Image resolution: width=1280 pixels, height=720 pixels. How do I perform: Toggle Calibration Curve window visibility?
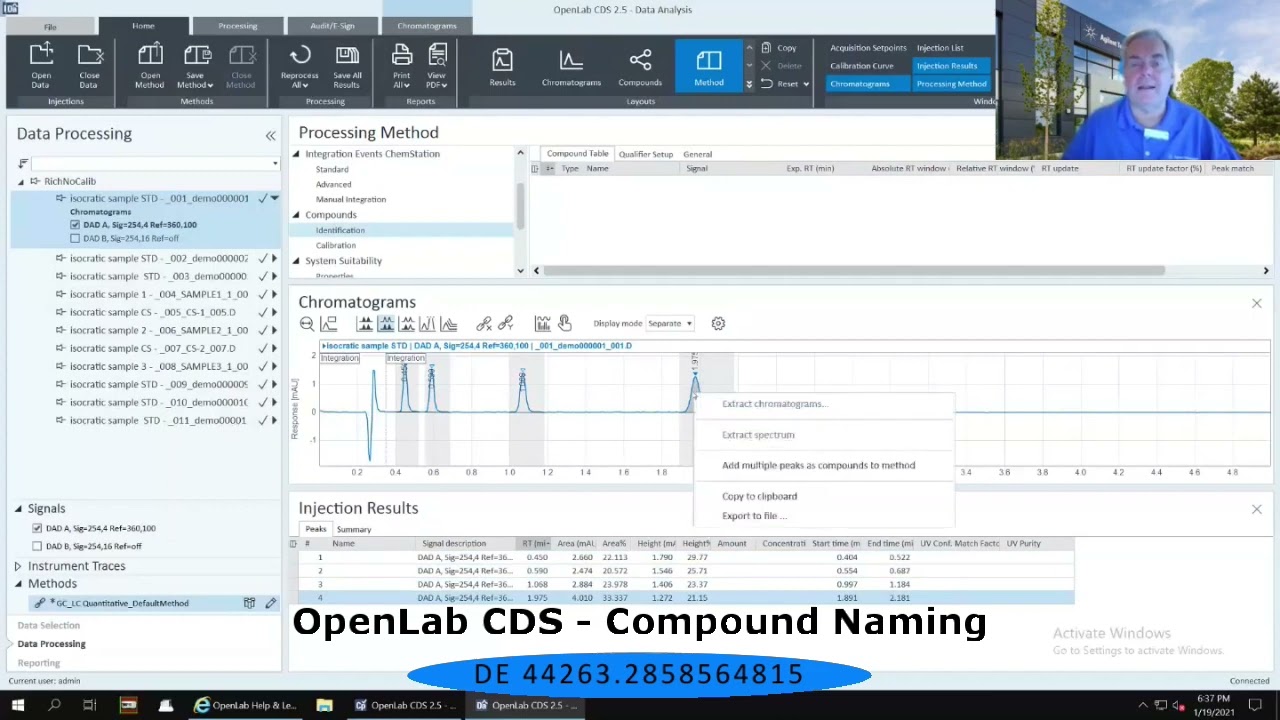861,66
